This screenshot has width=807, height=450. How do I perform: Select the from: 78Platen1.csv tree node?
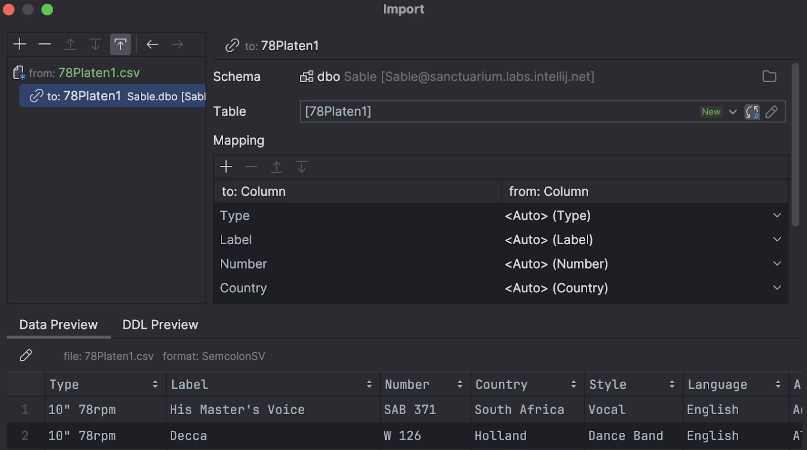tap(84, 73)
